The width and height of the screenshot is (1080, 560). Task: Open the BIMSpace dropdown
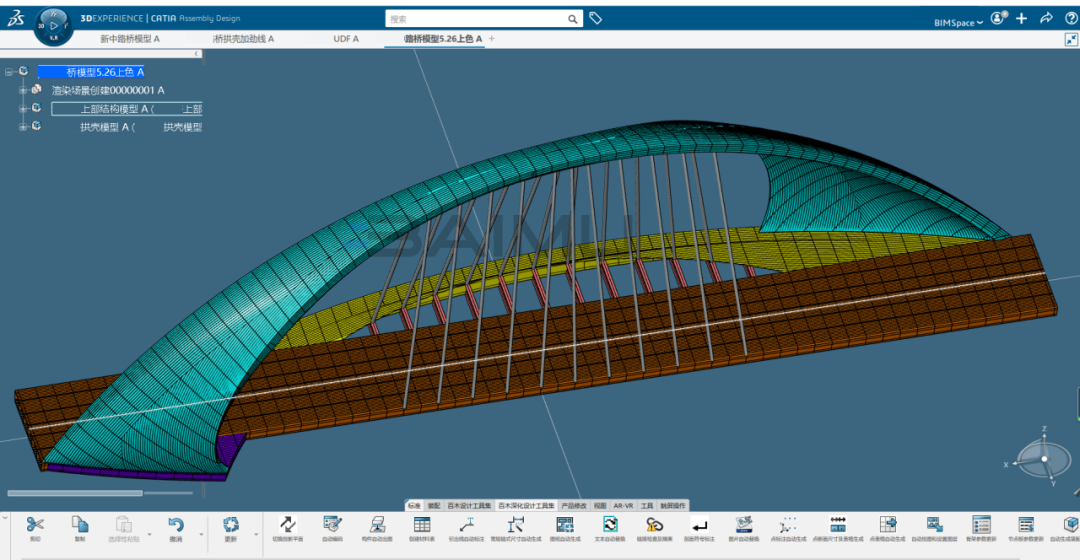pos(958,22)
